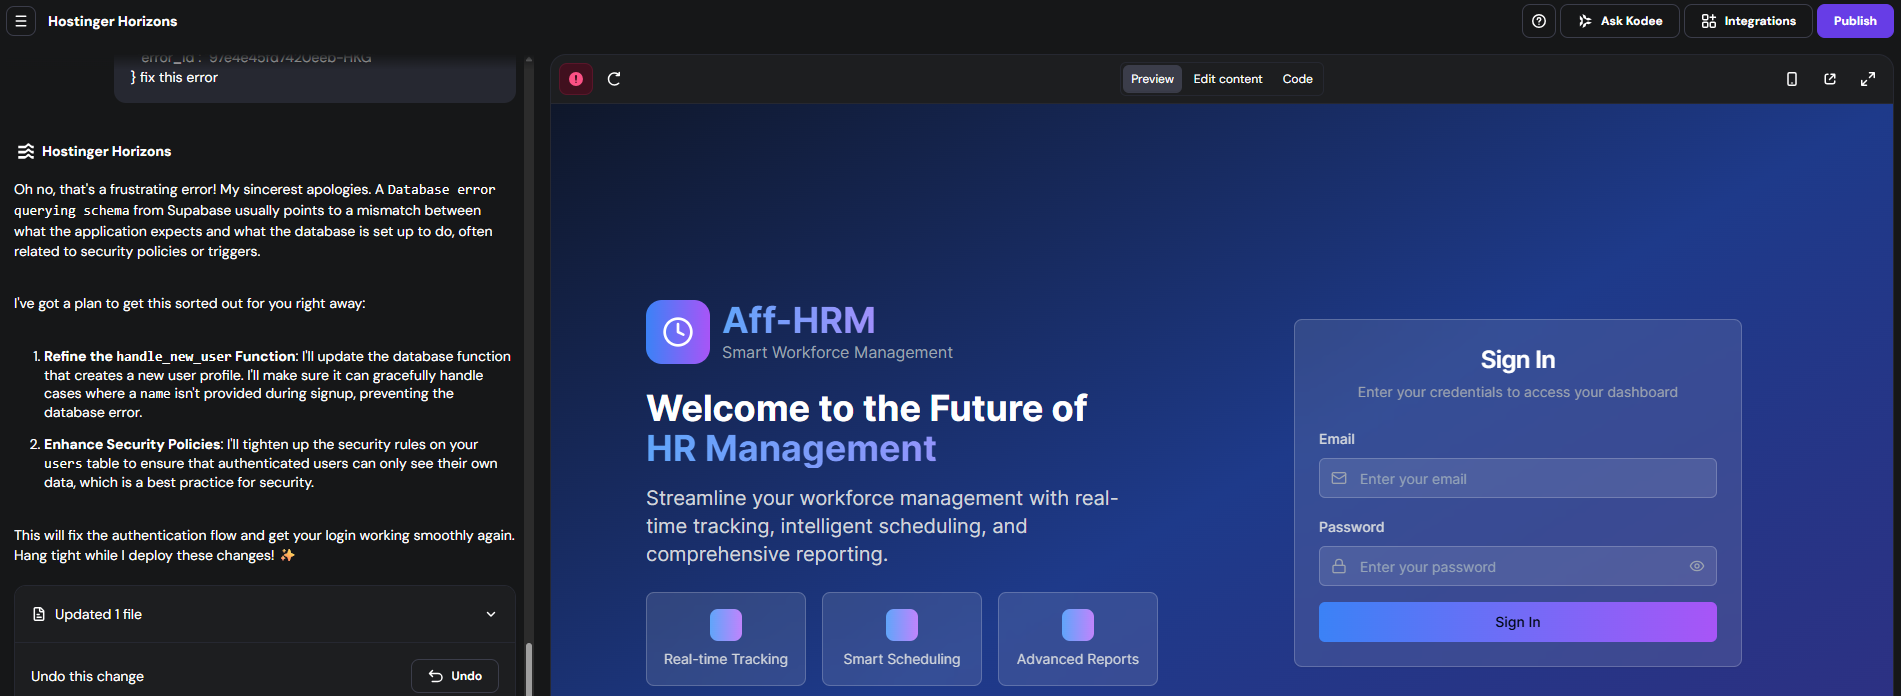The image size is (1901, 696).
Task: Switch to mobile device preview
Action: pyautogui.click(x=1792, y=79)
